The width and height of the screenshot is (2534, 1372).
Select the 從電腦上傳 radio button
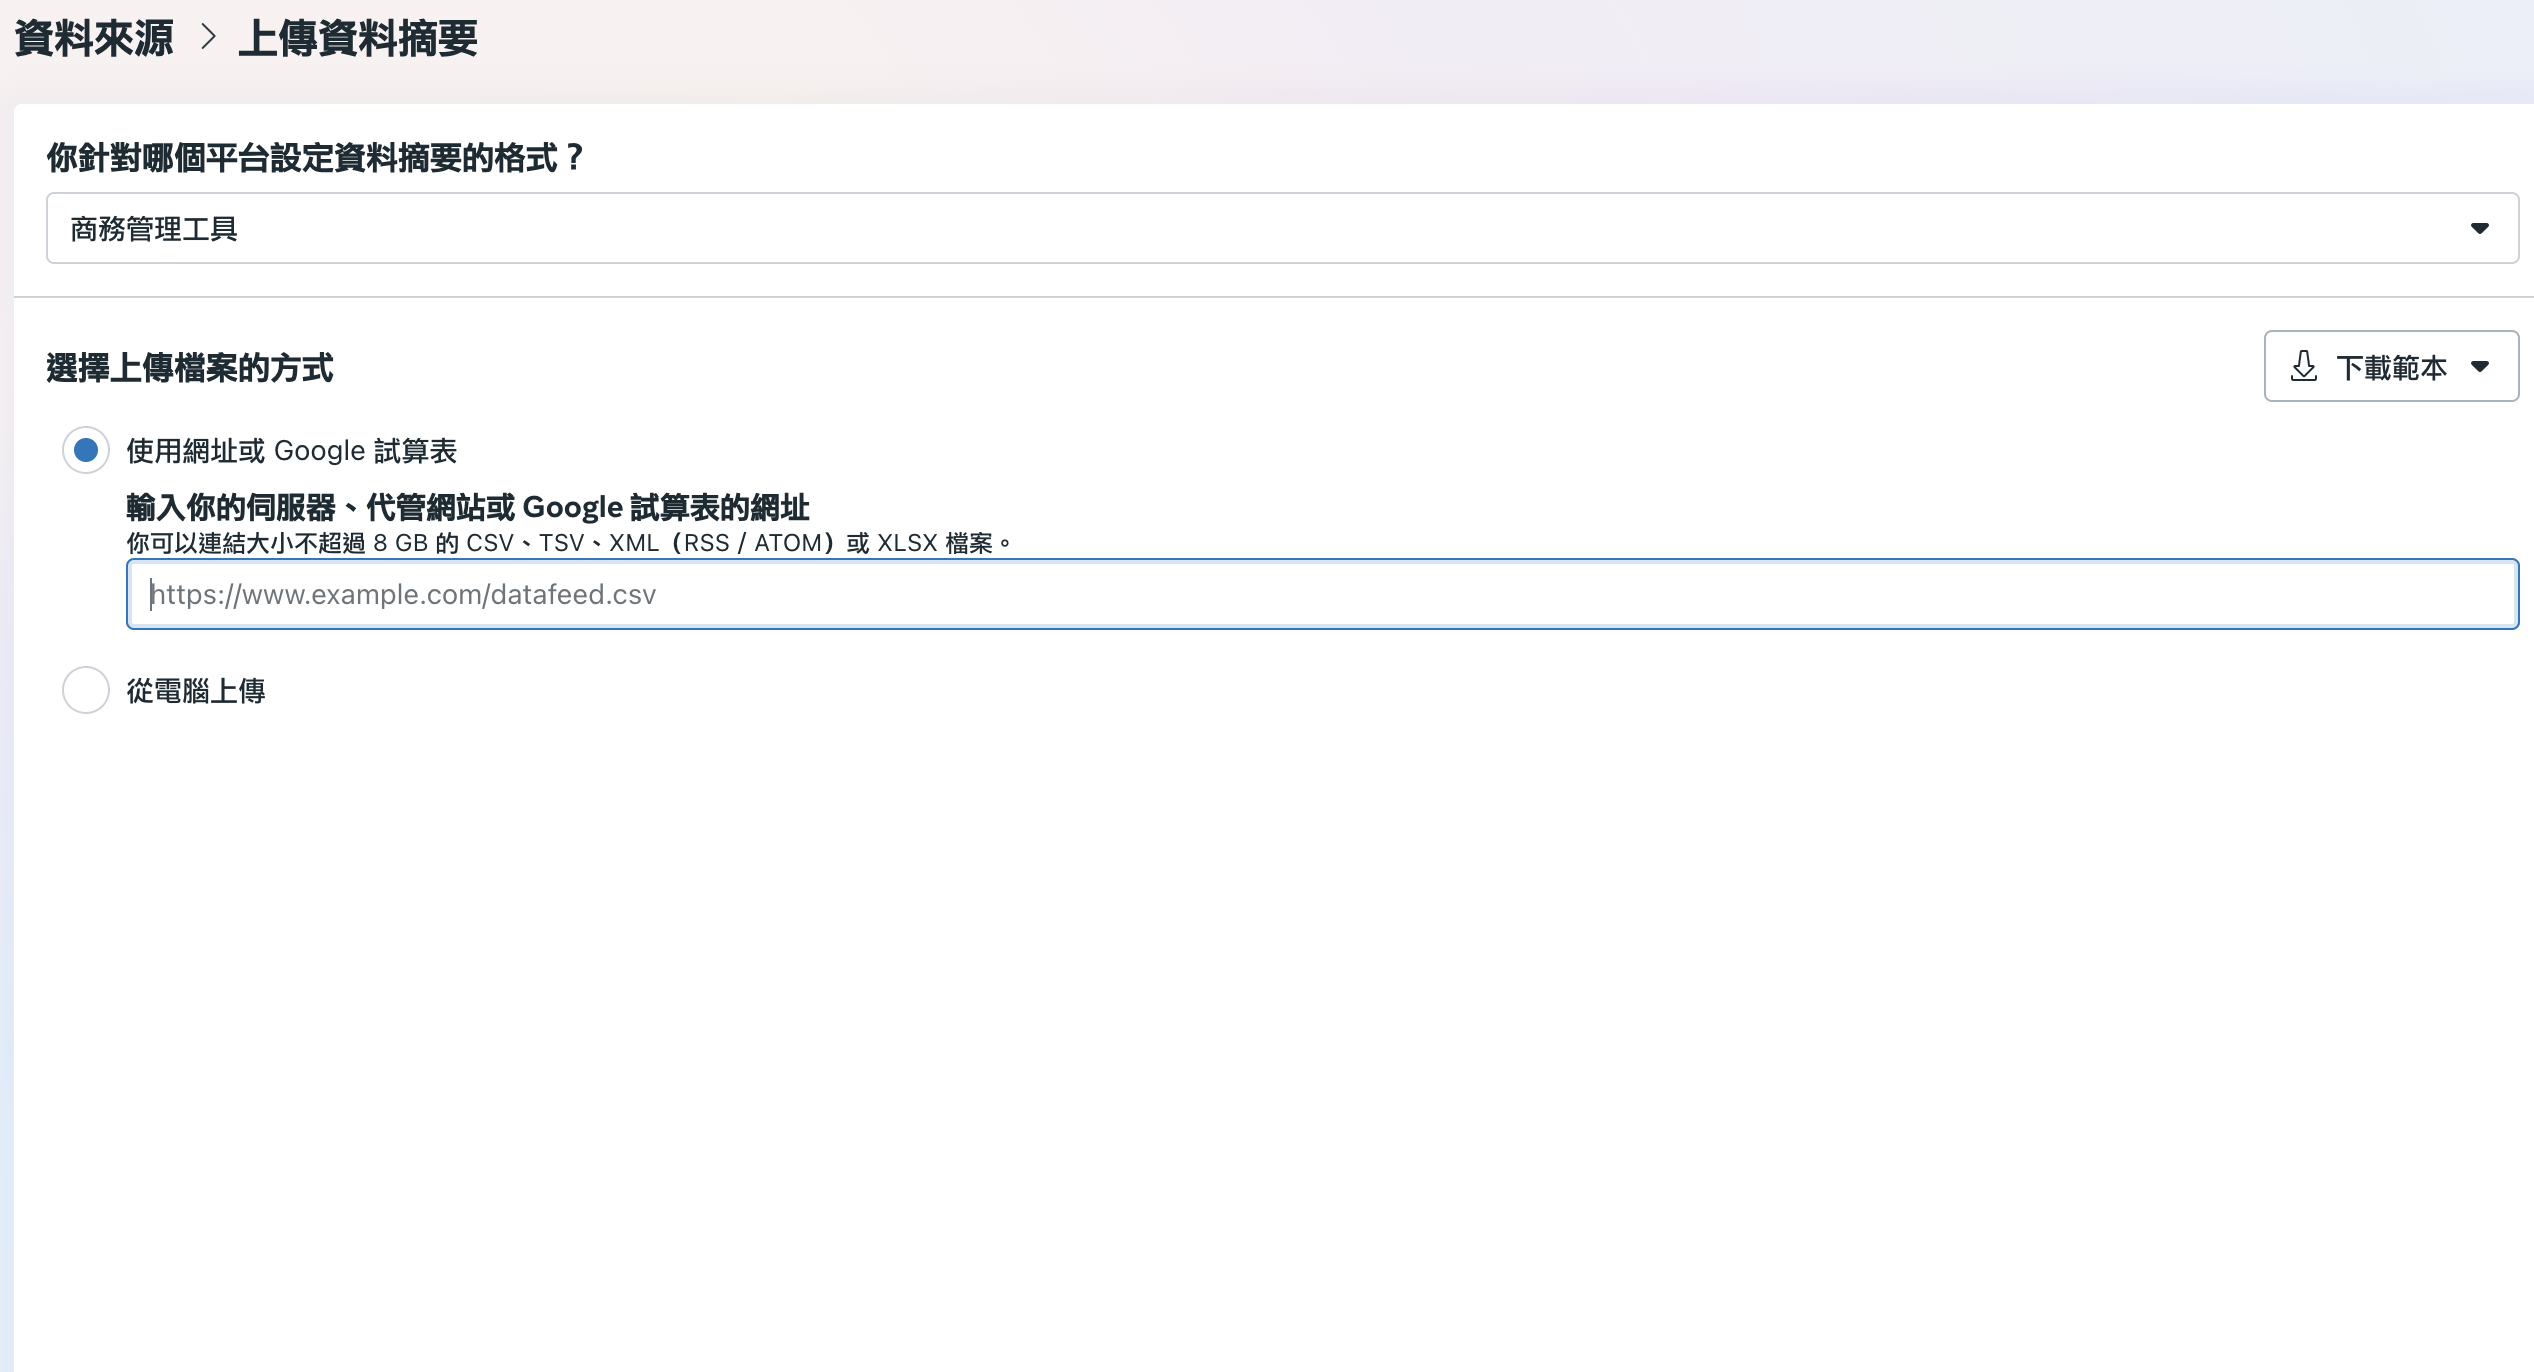86,690
